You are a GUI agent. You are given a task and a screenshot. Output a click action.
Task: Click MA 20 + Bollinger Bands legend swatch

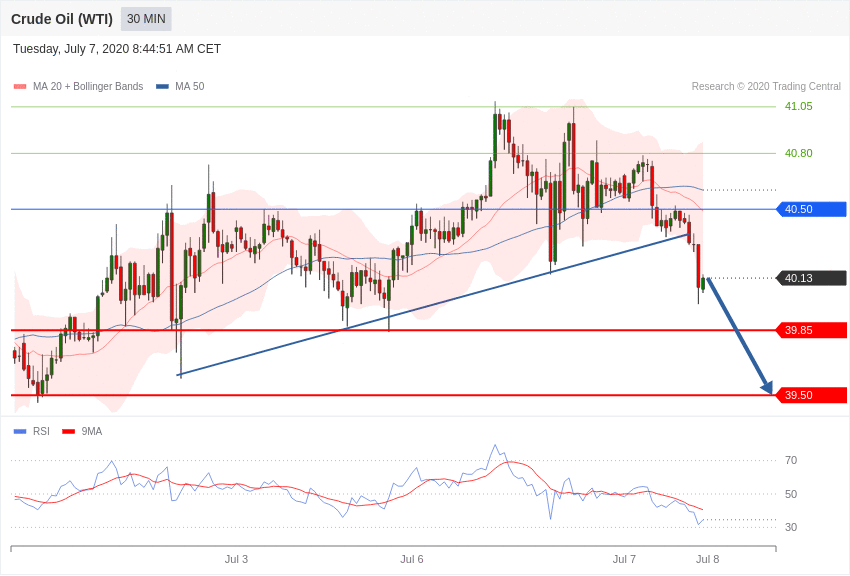pyautogui.click(x=20, y=87)
